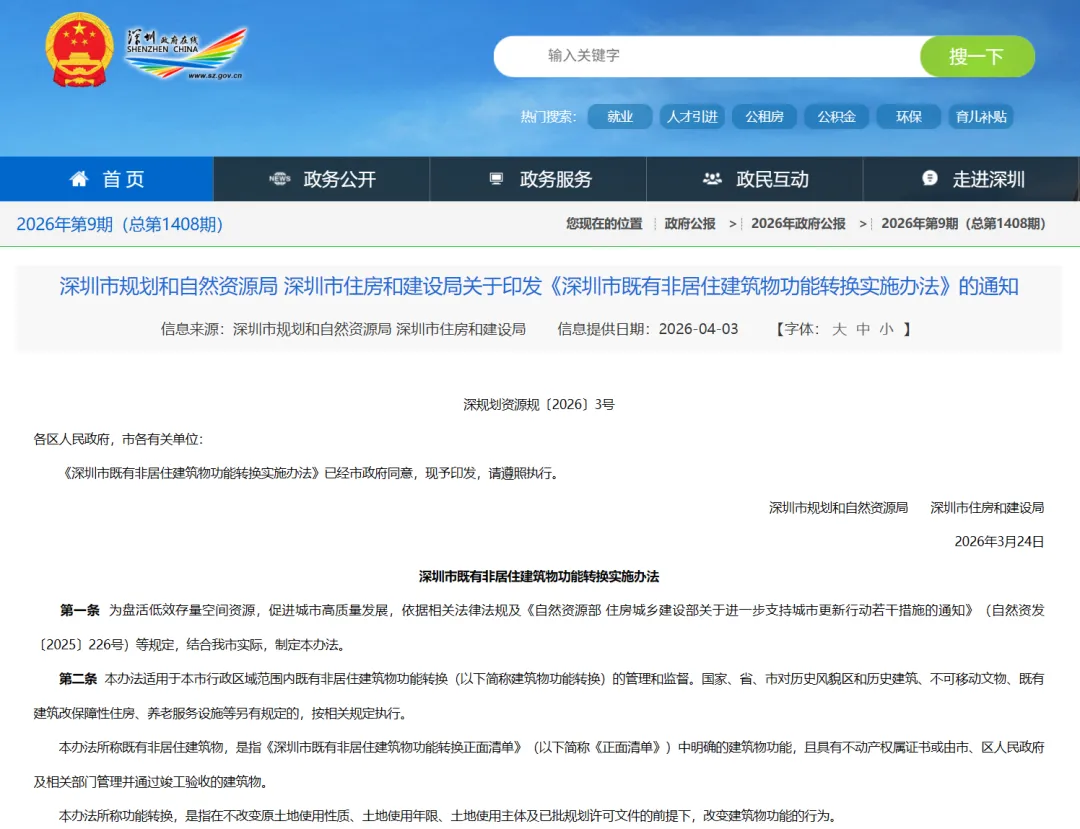
Task: Focus the 输入关键字 search field
Action: click(707, 56)
